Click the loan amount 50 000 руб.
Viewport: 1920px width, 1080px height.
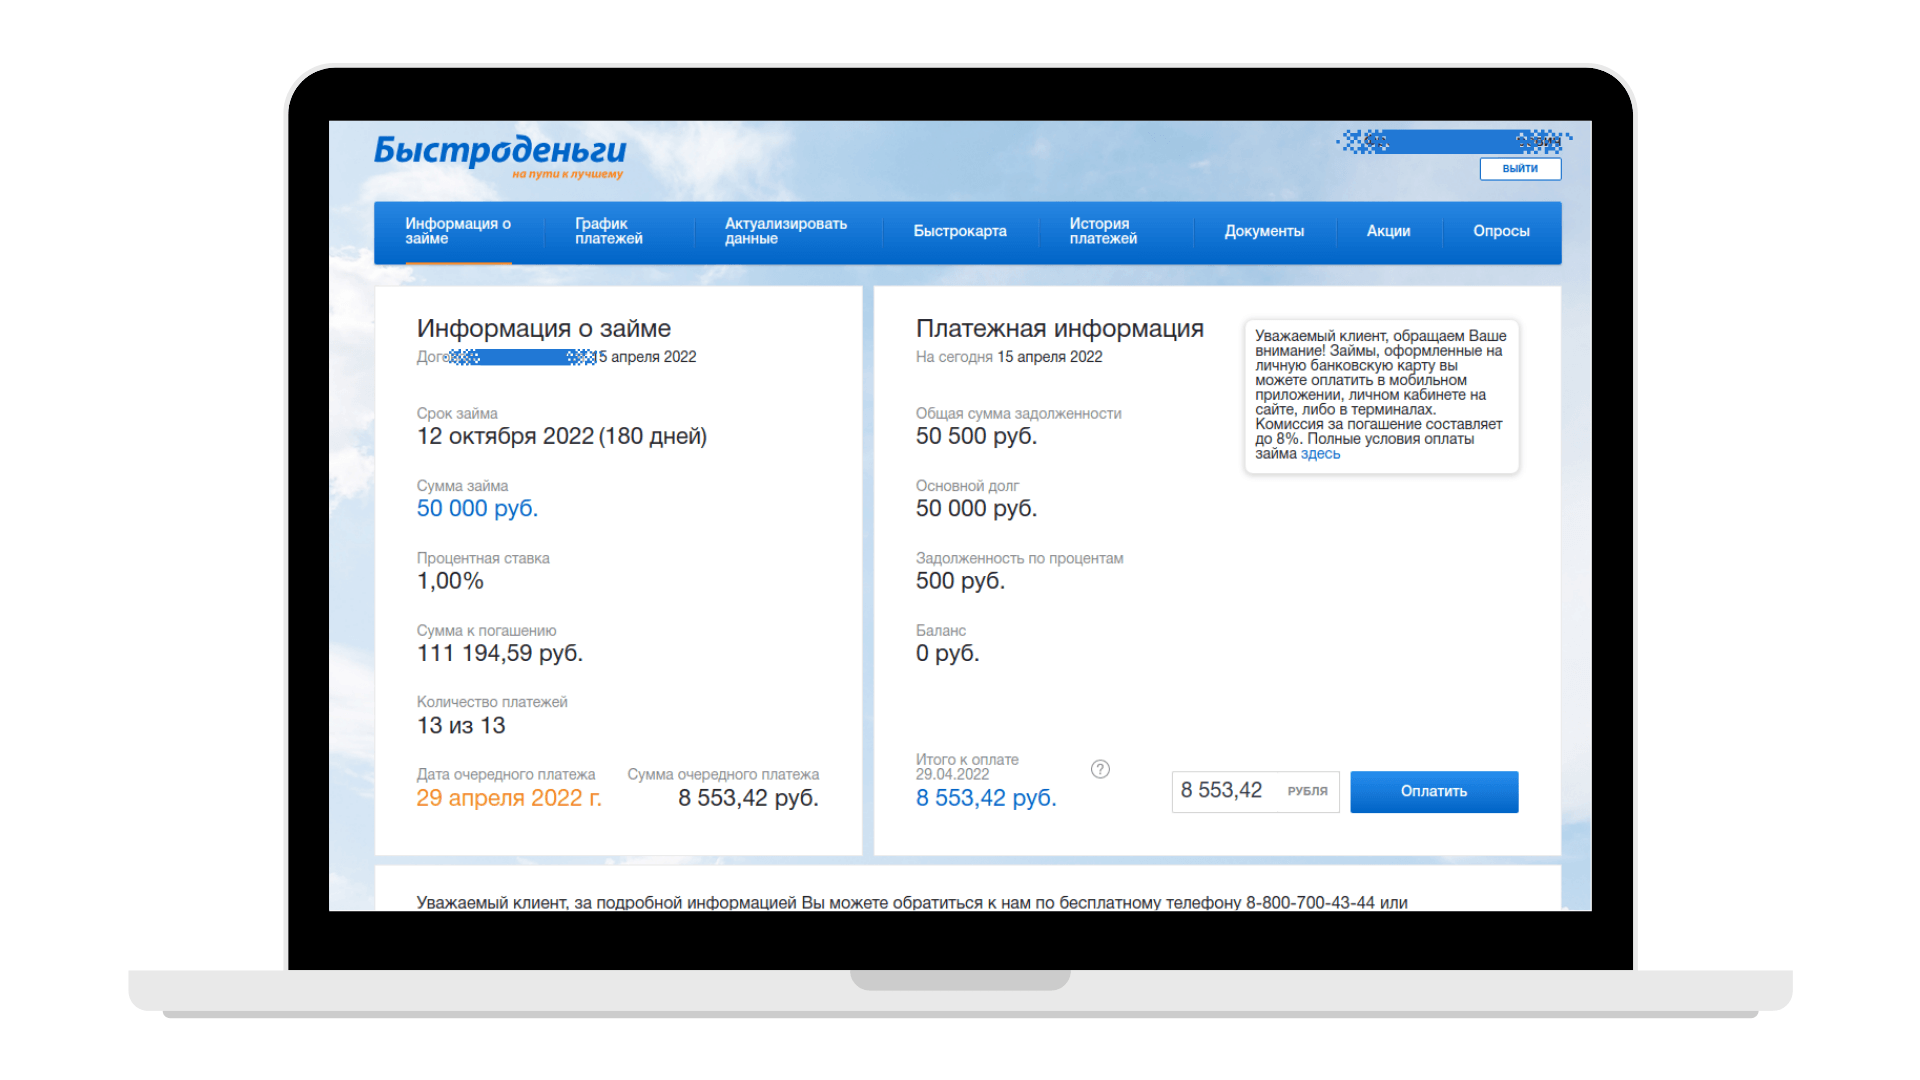477,508
